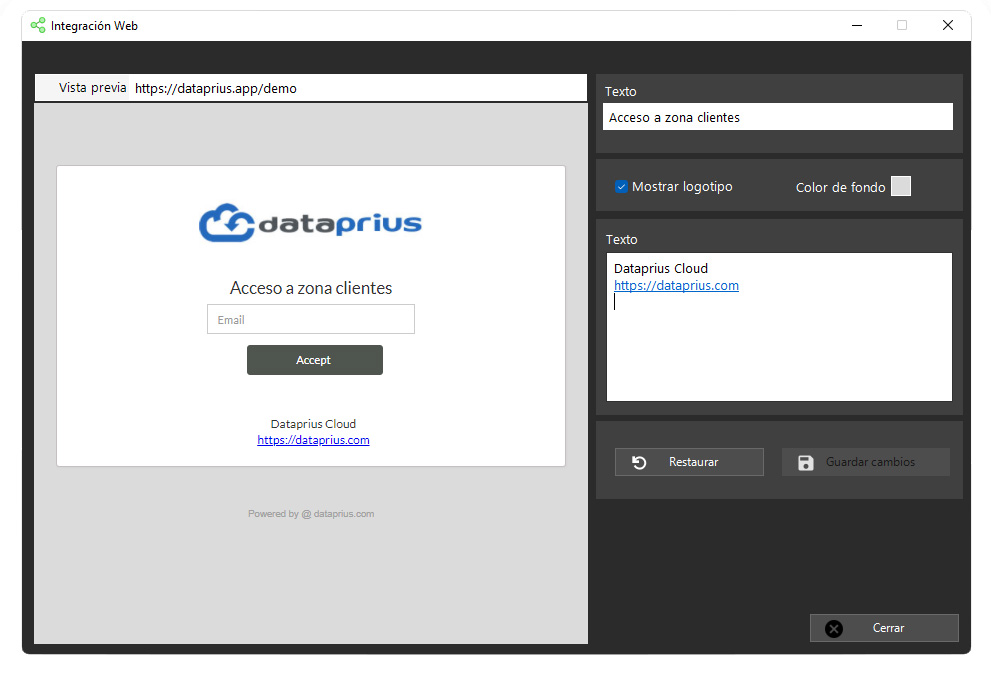The height and width of the screenshot is (674, 991).
Task: Click the Mostrar logotipo label
Action: 682,187
